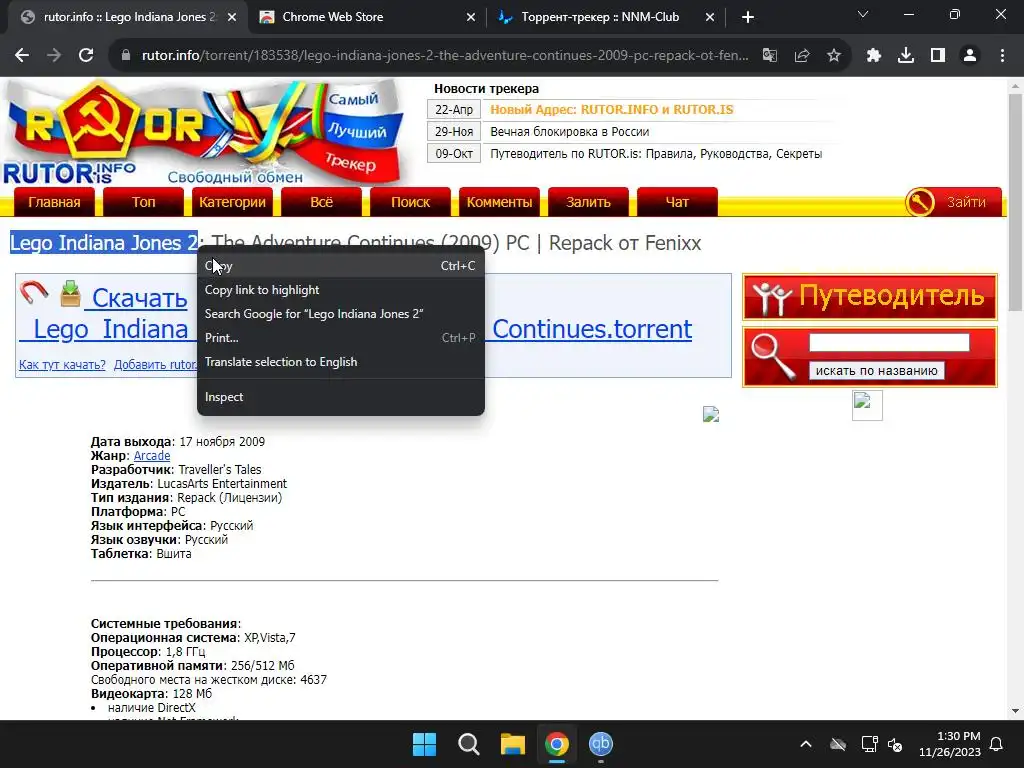Open tab search chevron in title bar
Viewport: 1024px width, 768px height.
[863, 14]
